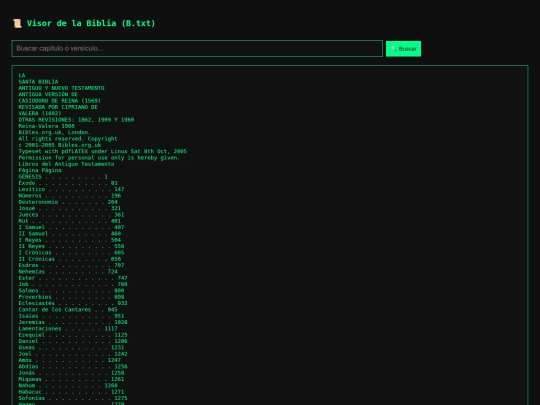Click the 'Typeset with pdfLATEX' line
The width and height of the screenshot is (540, 405).
click(x=103, y=151)
